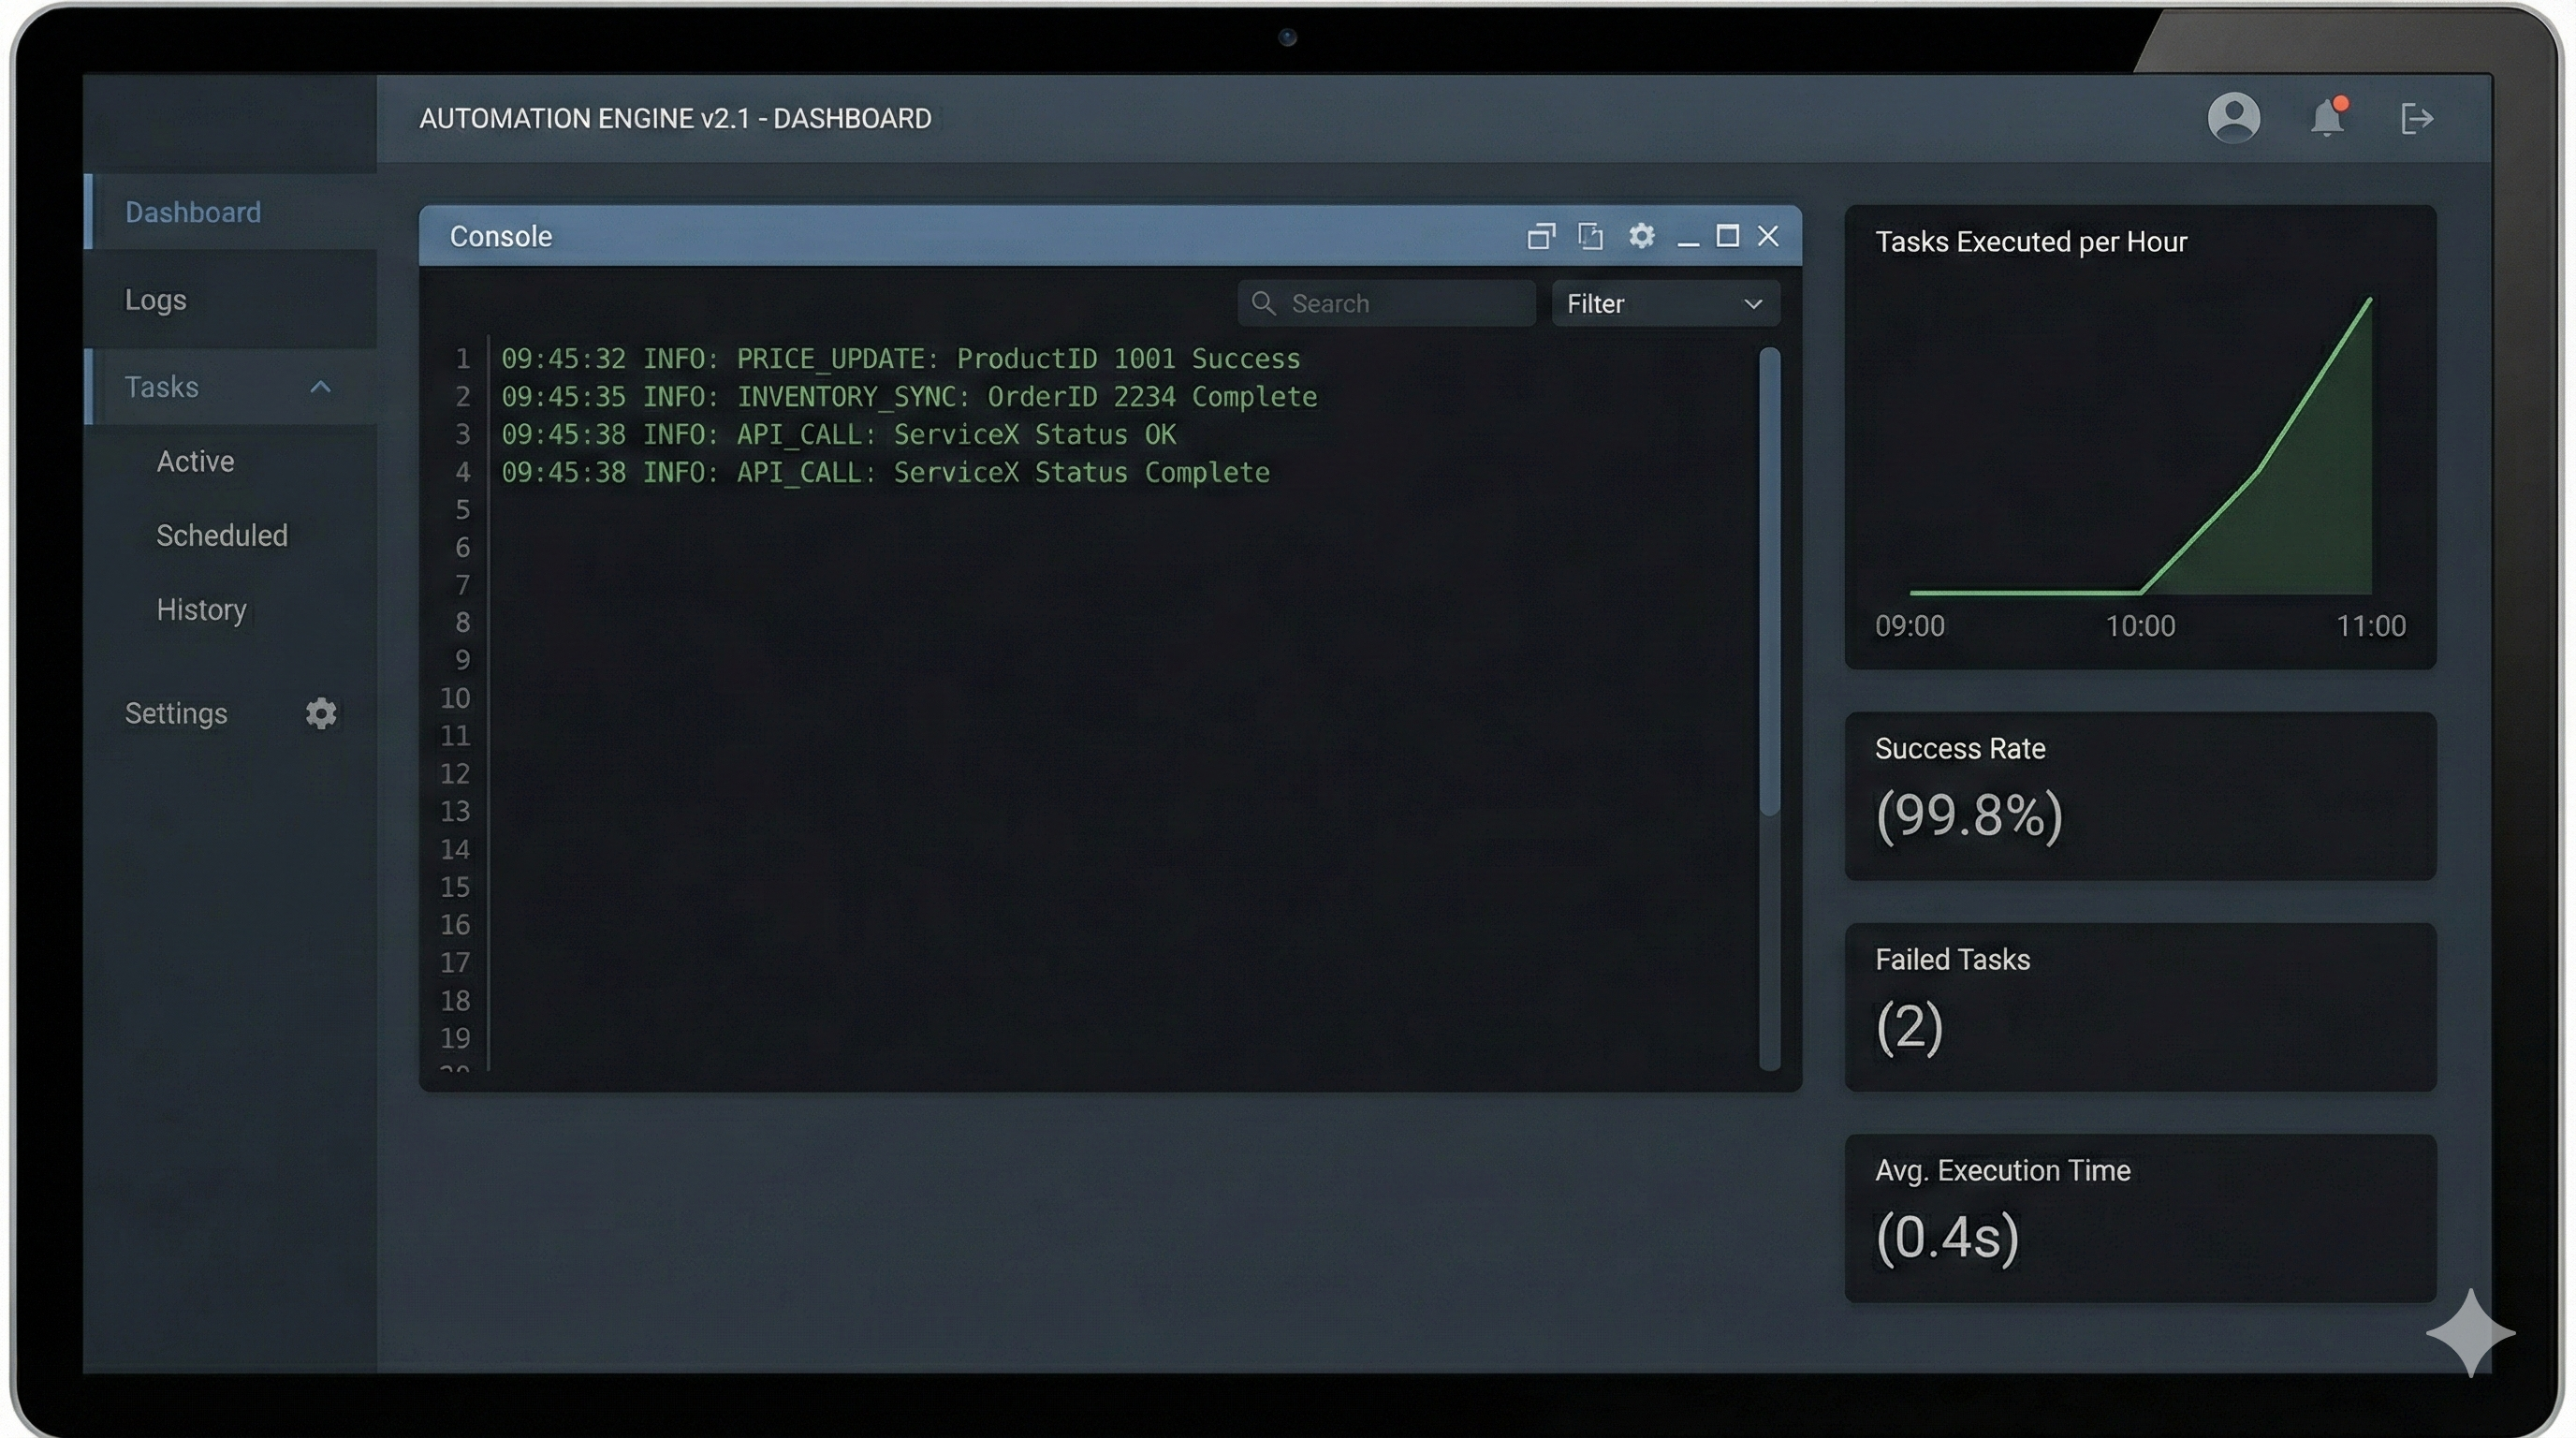Go to the Logs section

pyautogui.click(x=156, y=300)
